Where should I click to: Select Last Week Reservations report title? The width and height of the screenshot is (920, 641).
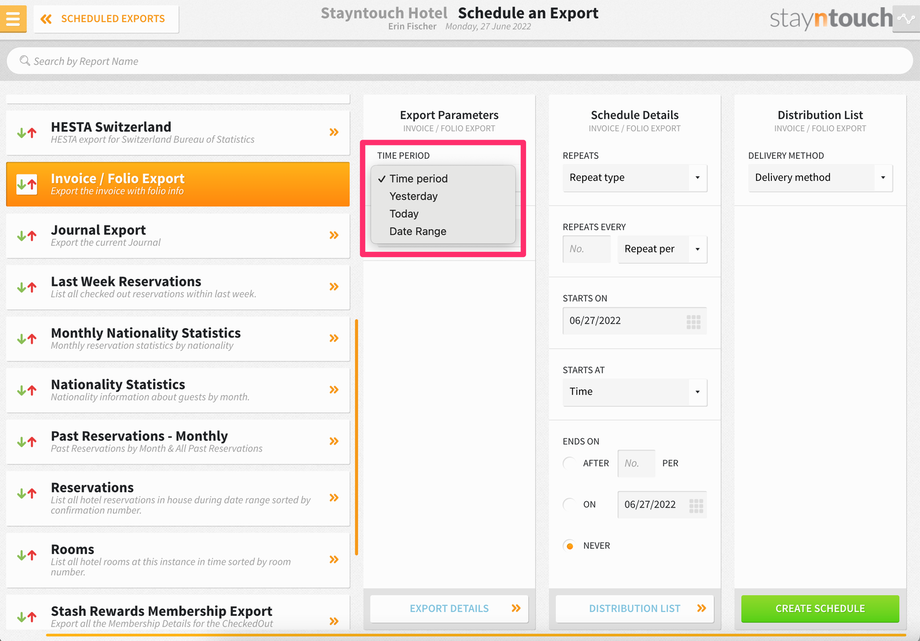(126, 281)
